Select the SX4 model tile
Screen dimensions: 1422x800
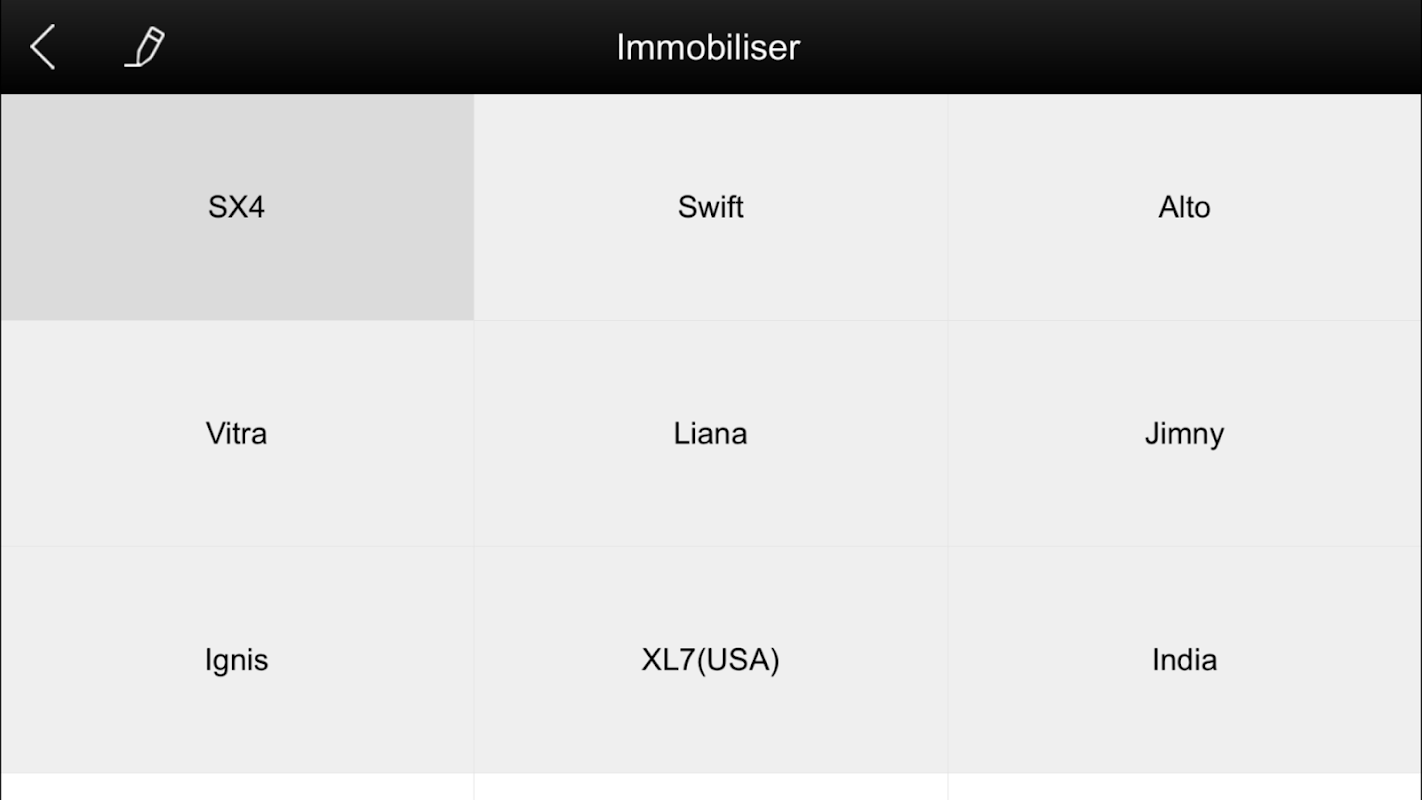237,207
